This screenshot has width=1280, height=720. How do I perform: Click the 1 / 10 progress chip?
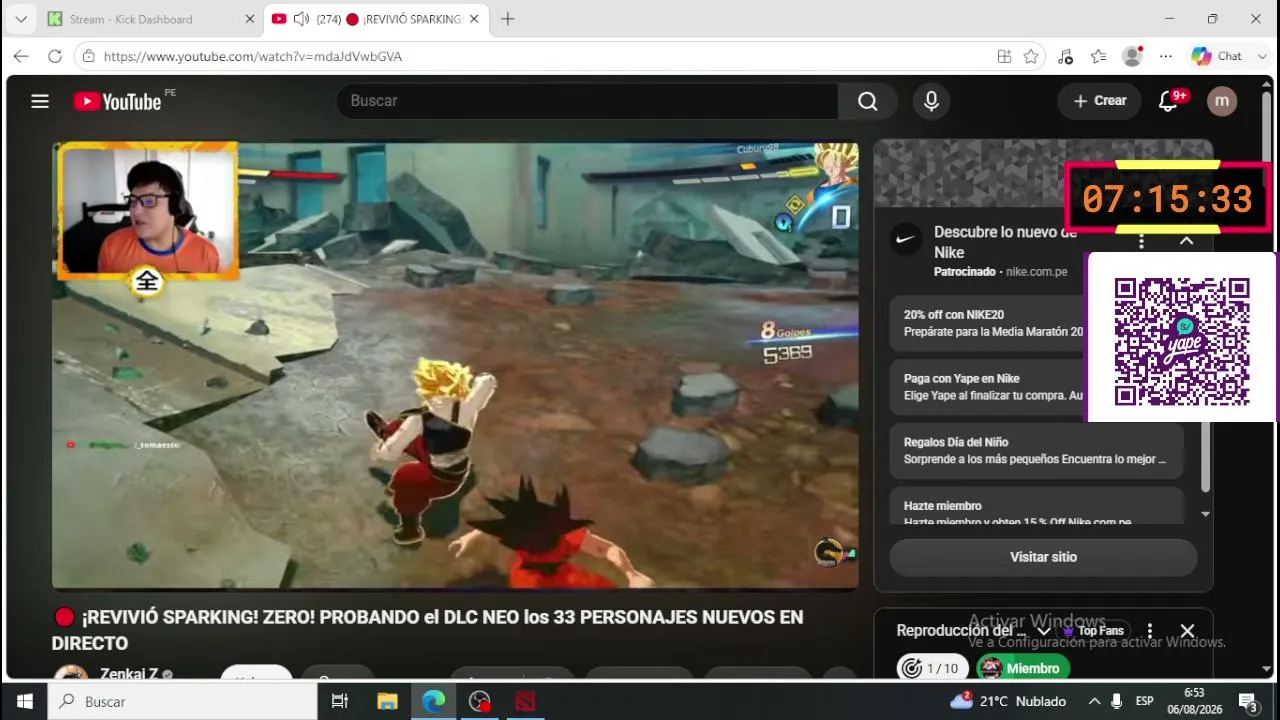tap(933, 668)
